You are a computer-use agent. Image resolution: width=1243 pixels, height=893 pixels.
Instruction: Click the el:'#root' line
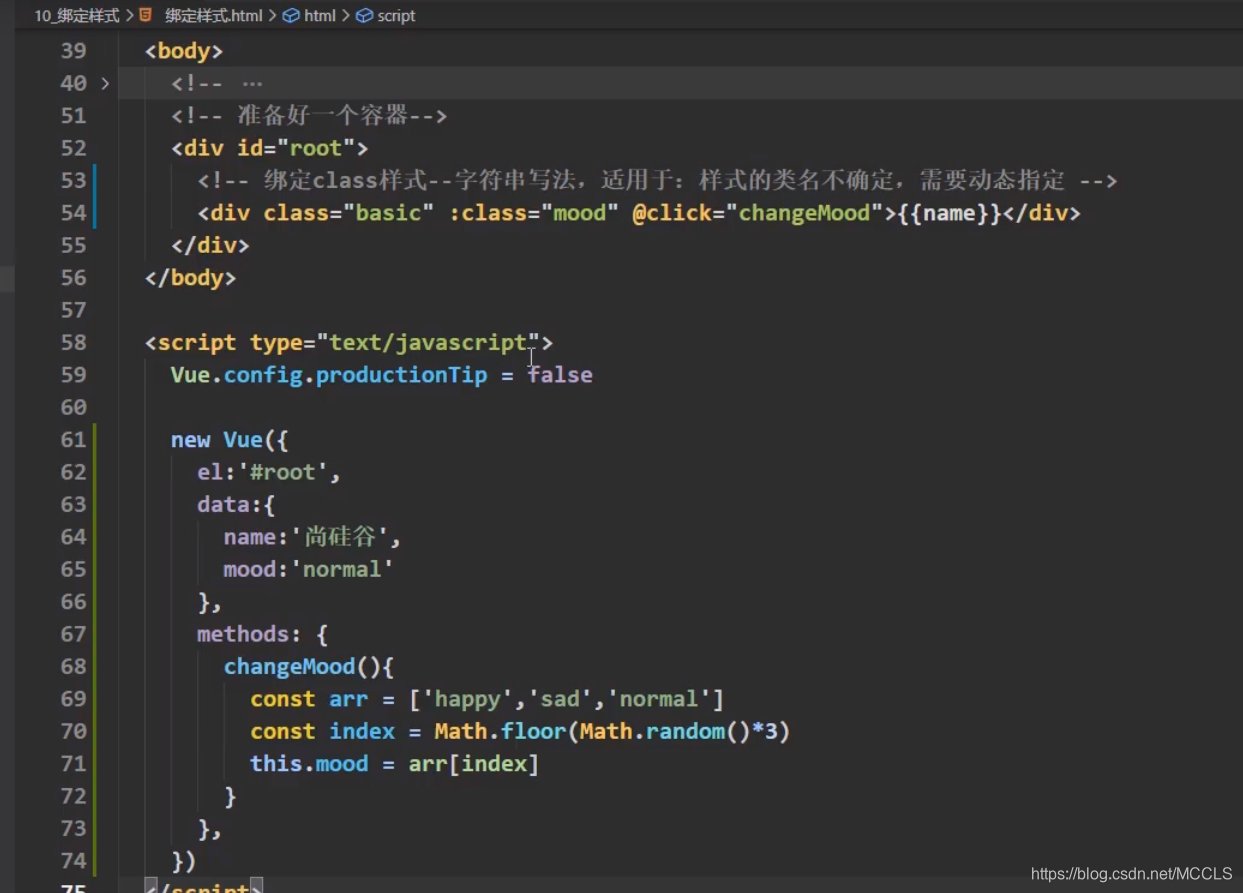[x=268, y=472]
